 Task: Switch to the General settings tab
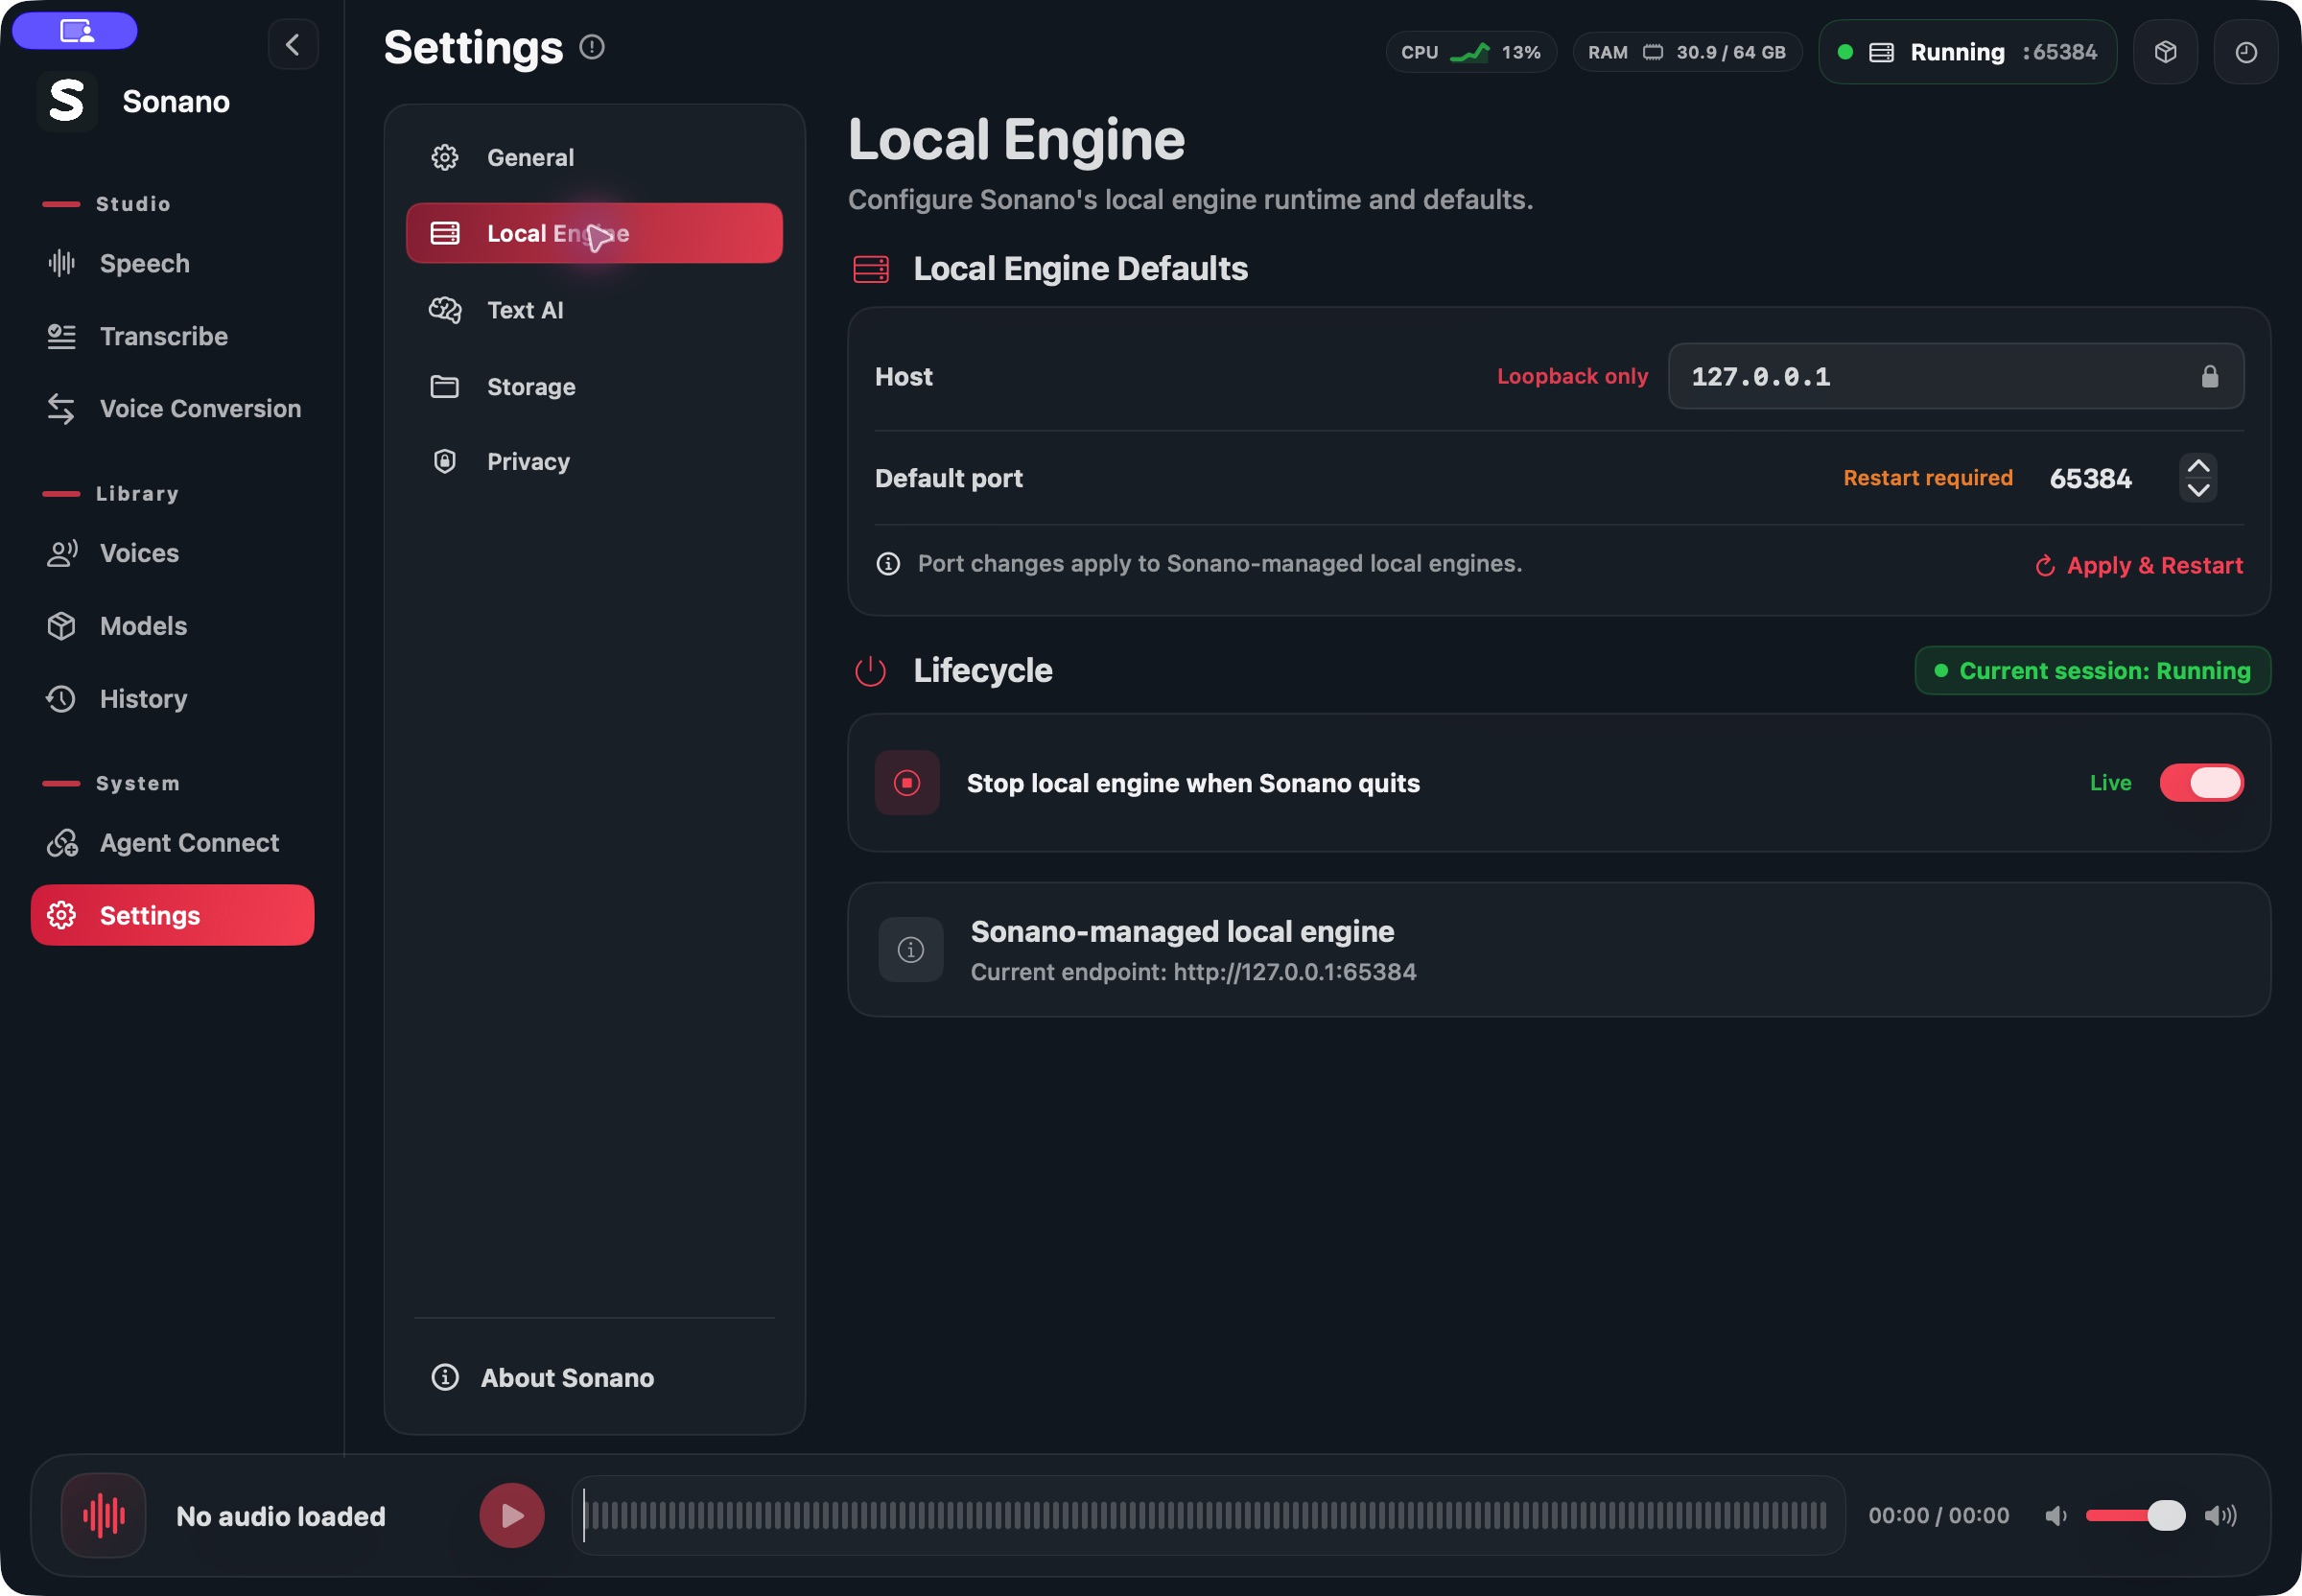(x=594, y=157)
